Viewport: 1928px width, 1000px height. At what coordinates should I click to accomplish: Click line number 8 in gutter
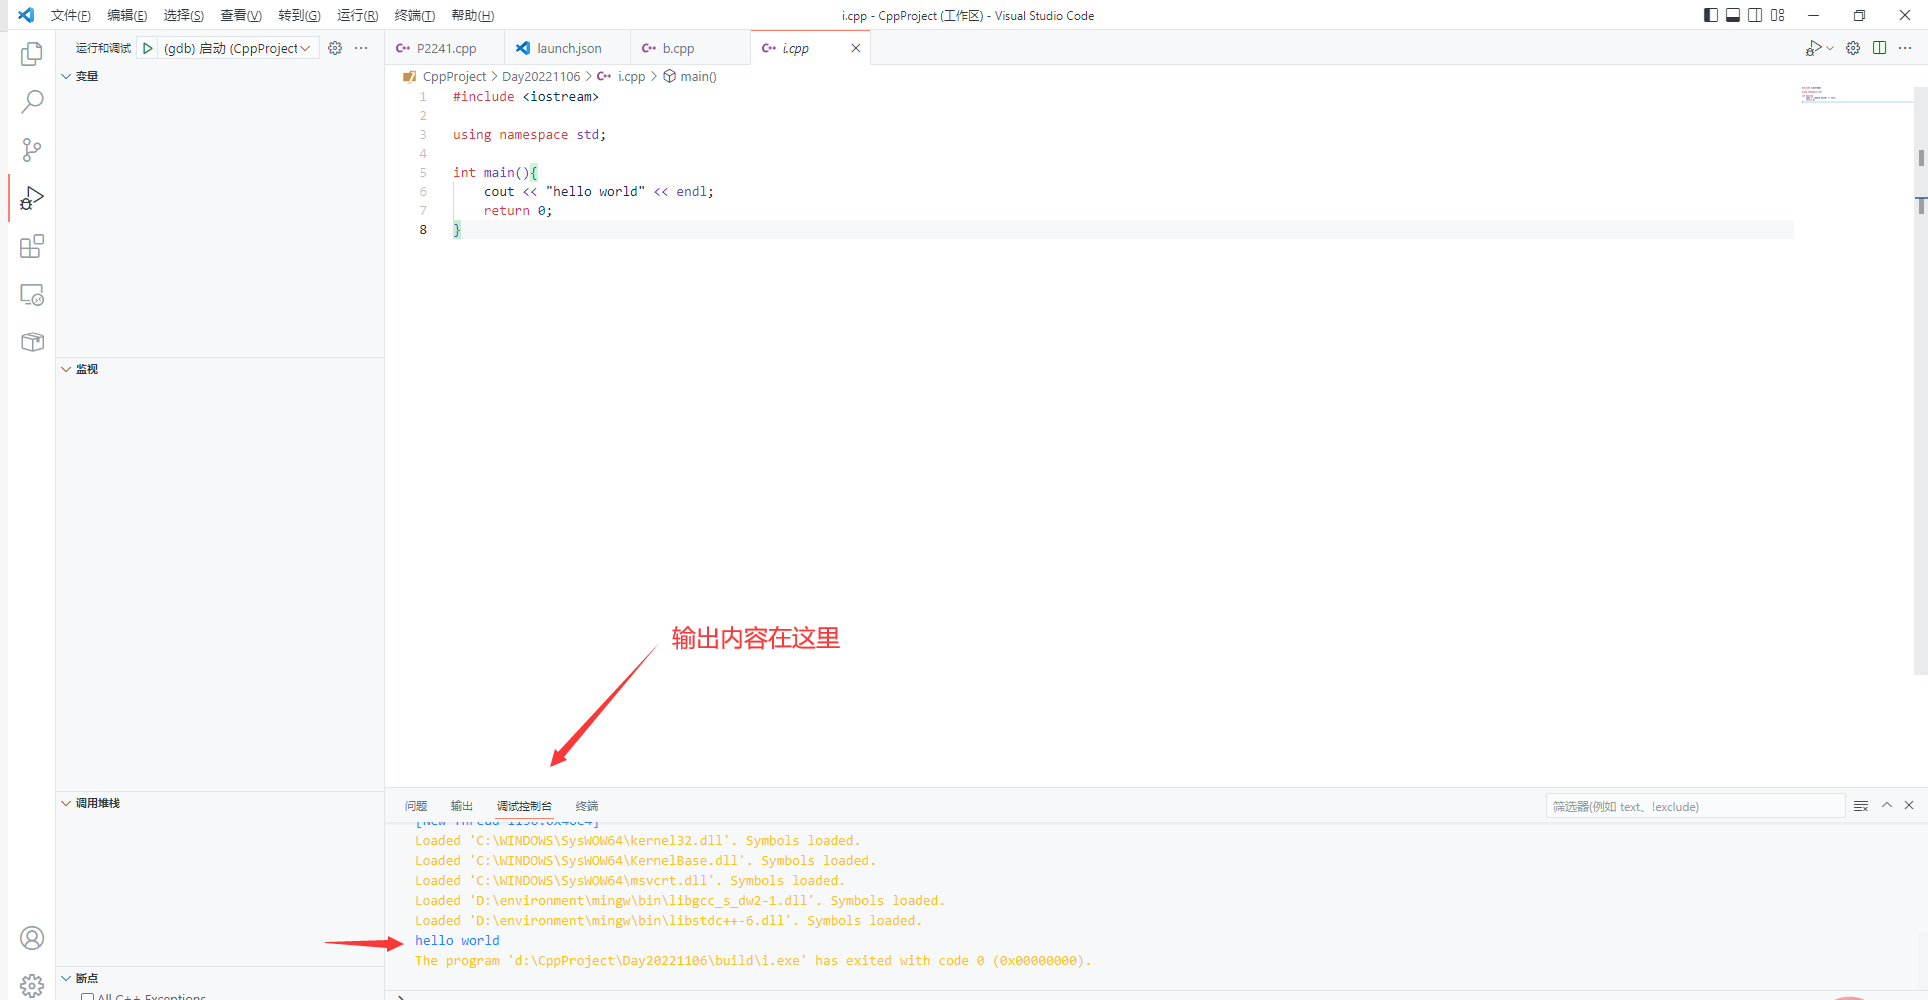click(x=423, y=230)
